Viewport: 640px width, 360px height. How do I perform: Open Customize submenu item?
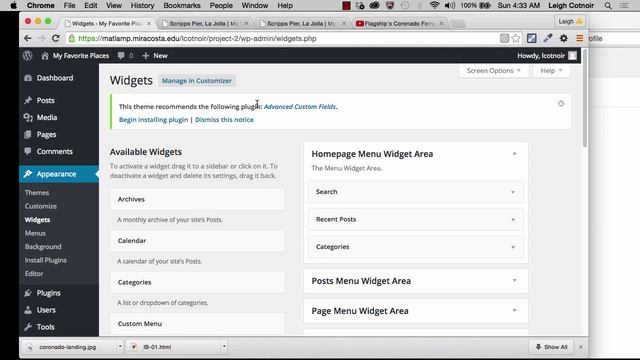click(x=41, y=206)
